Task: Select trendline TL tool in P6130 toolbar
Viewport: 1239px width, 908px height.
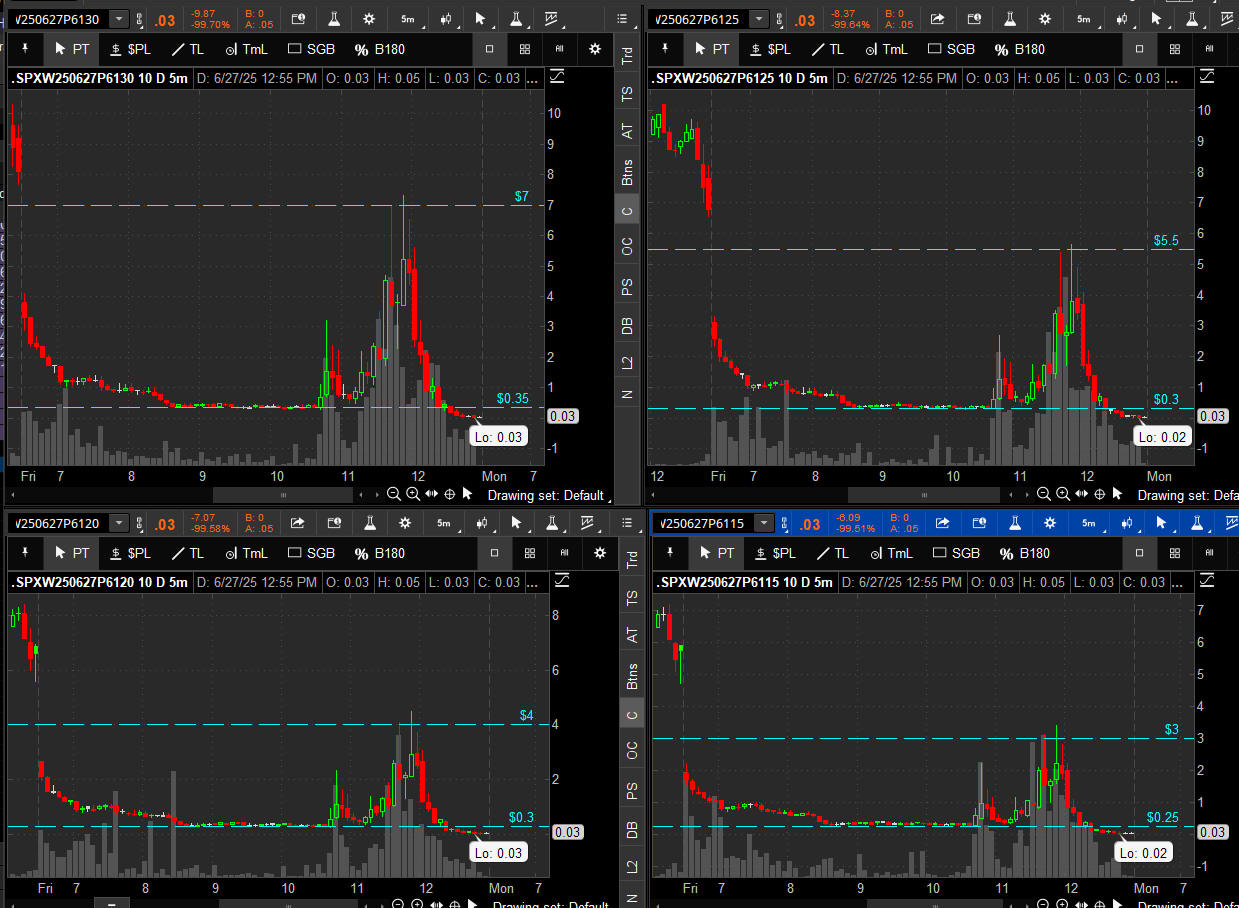Action: 187,49
